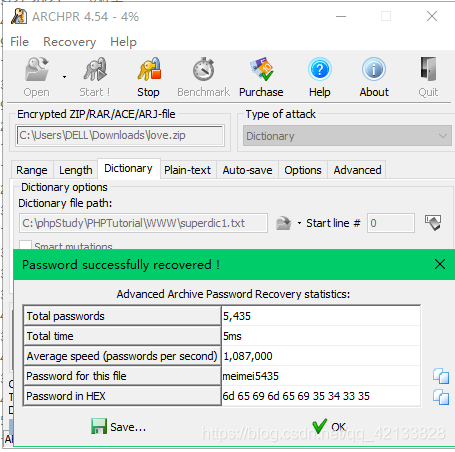The image size is (455, 452).
Task: Minimize the ARCHPR window
Action: [341, 16]
